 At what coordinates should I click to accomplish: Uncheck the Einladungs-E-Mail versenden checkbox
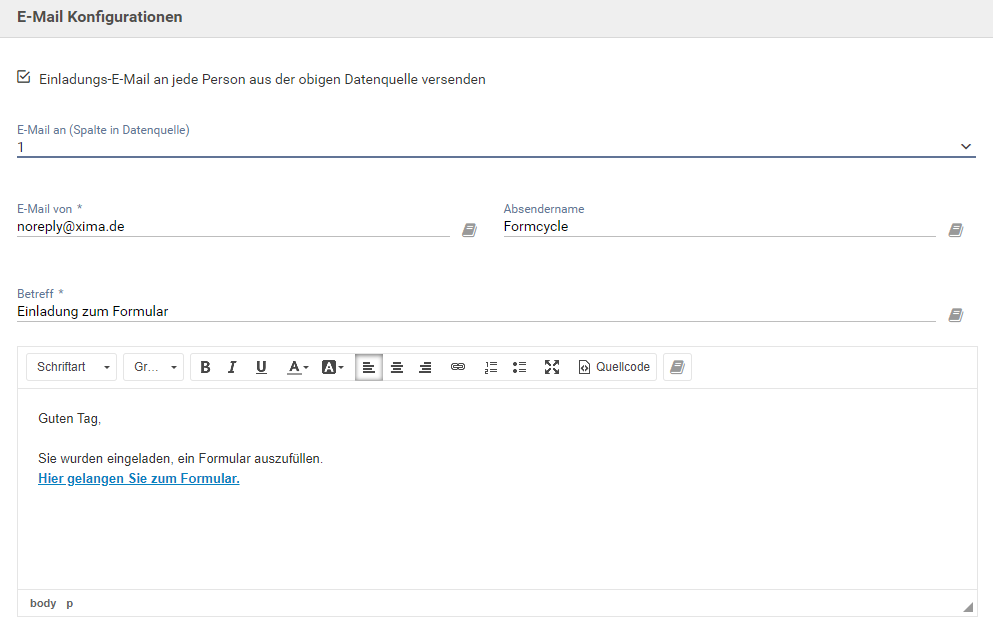pos(24,77)
